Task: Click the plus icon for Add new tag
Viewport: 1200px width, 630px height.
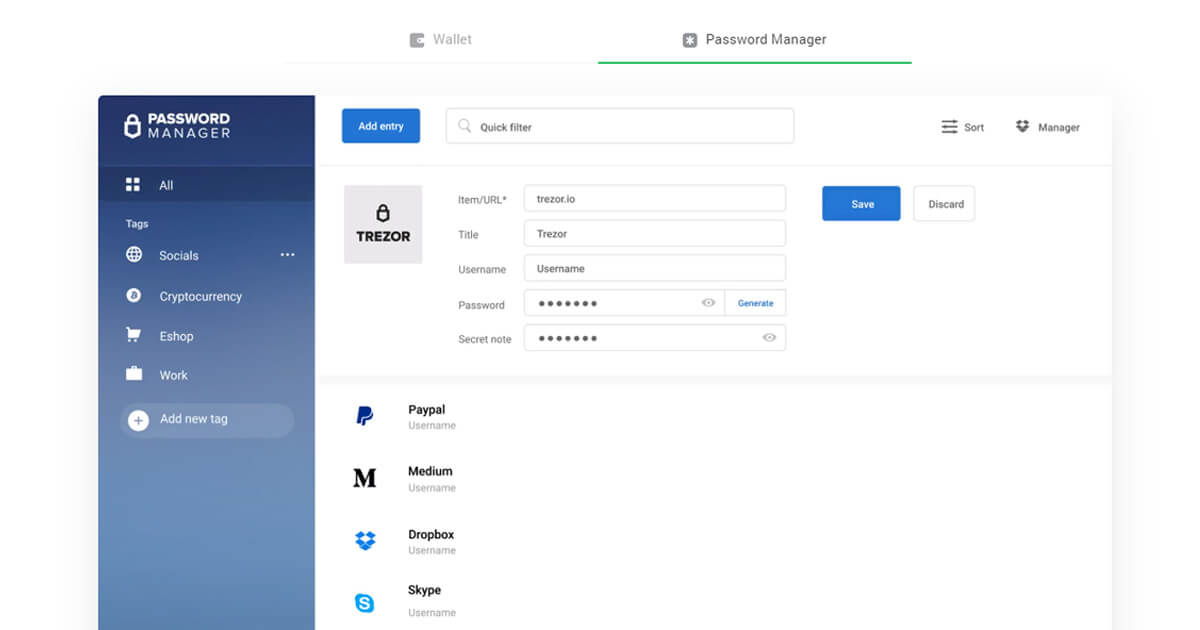Action: [x=139, y=420]
